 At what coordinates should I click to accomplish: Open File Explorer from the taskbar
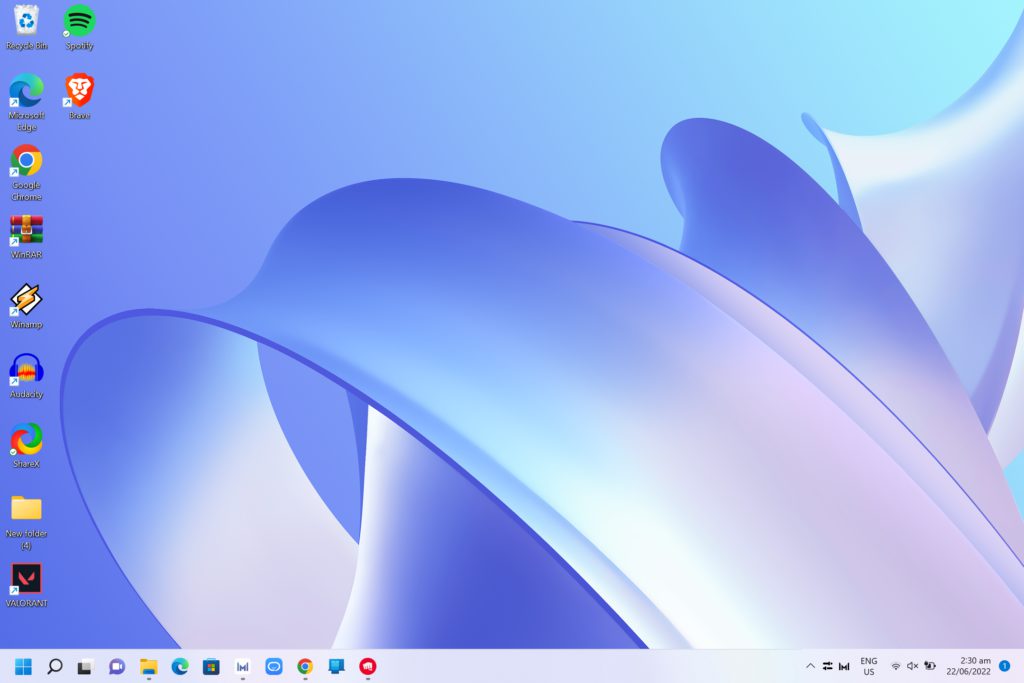[x=149, y=667]
